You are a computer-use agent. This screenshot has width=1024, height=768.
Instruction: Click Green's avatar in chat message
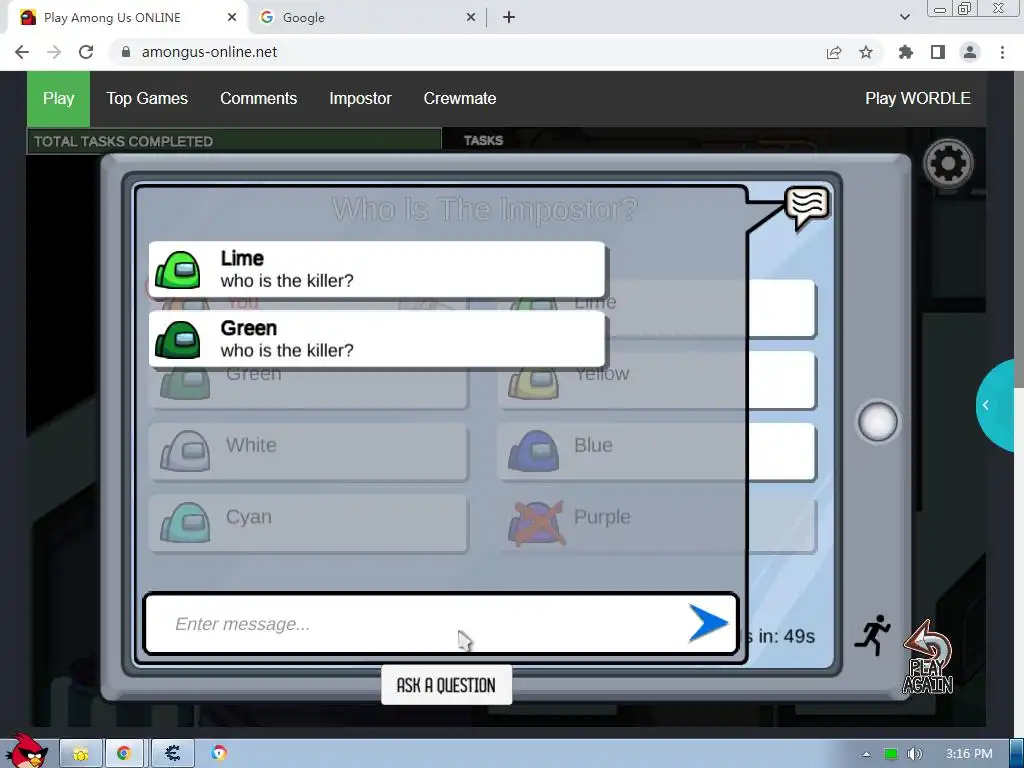pos(177,340)
